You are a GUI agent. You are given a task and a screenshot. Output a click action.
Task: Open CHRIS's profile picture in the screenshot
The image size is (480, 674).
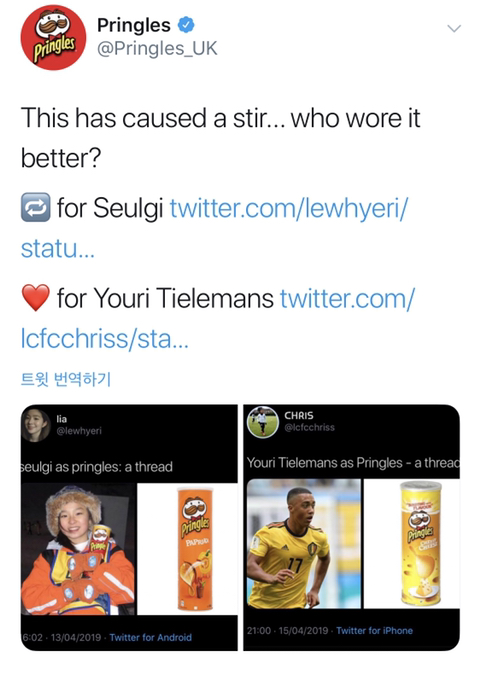[x=263, y=422]
